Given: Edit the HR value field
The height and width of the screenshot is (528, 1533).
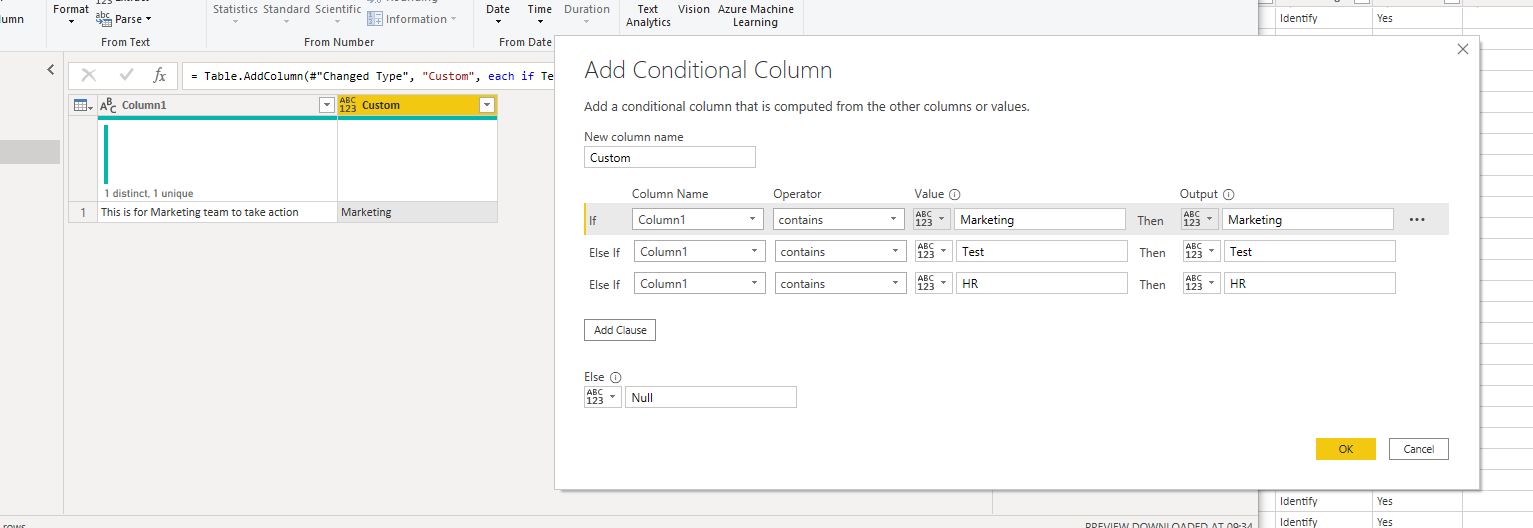Looking at the screenshot, I should [1042, 284].
